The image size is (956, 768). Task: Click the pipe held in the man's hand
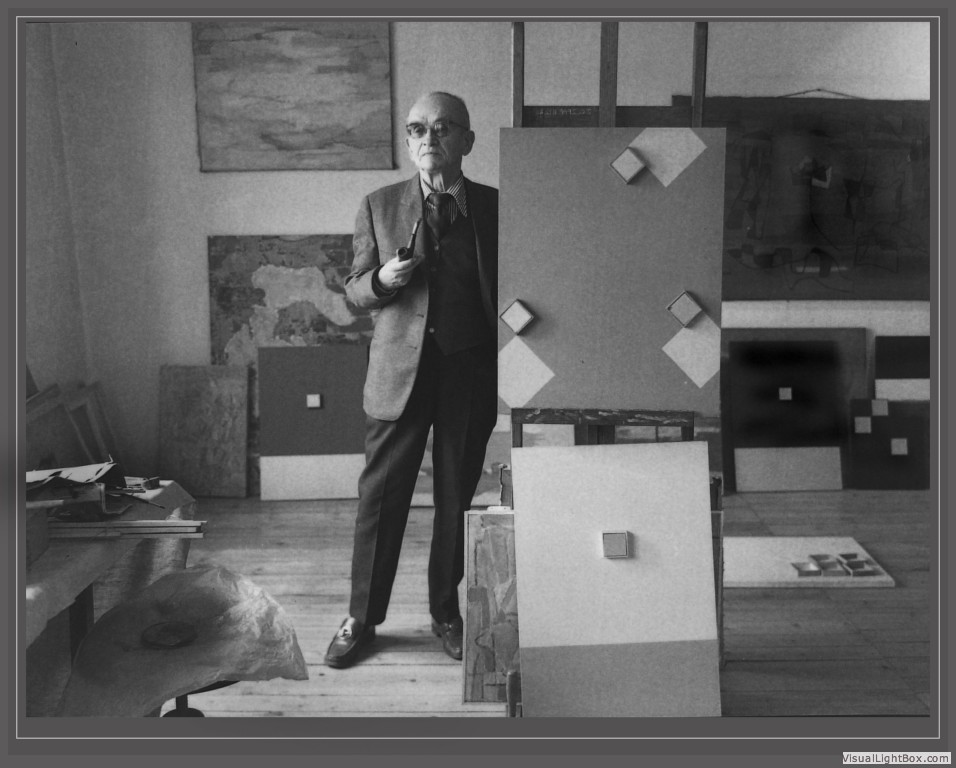coord(410,243)
